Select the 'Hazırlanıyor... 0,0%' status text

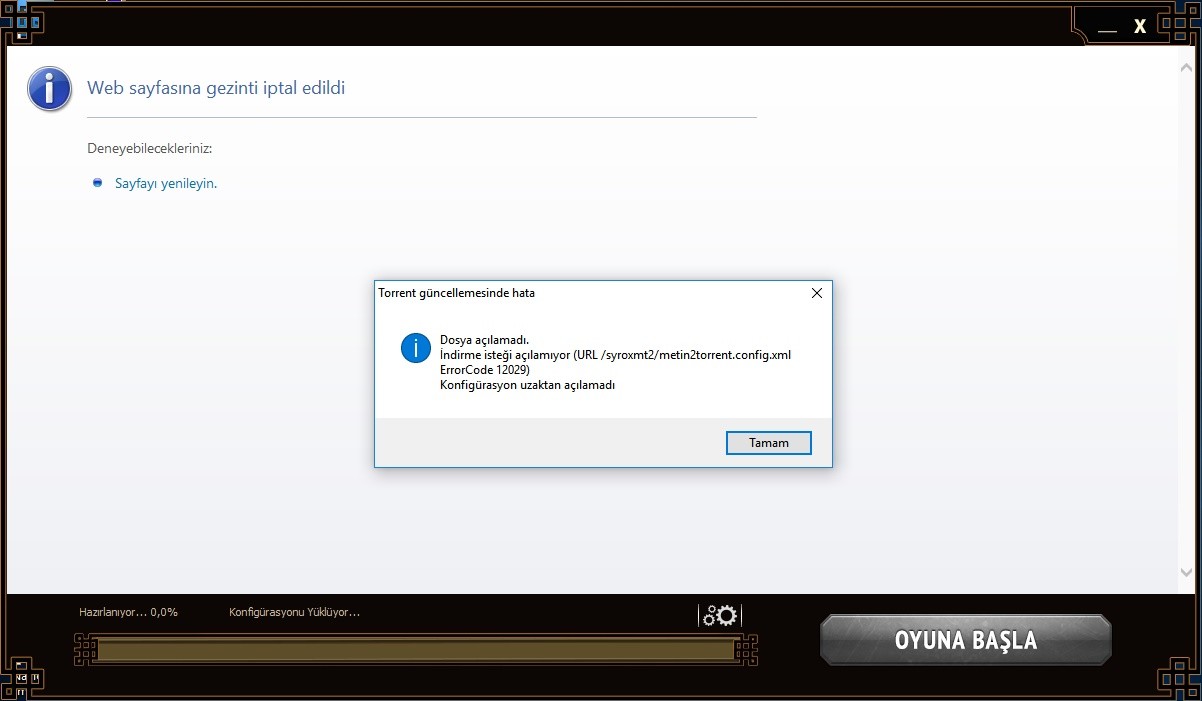click(128, 612)
